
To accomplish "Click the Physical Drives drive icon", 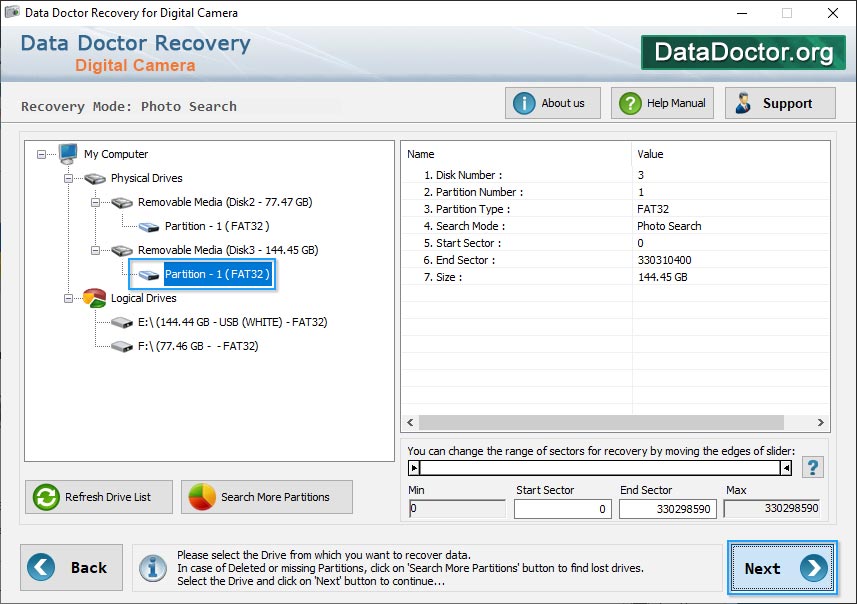I will (95, 178).
